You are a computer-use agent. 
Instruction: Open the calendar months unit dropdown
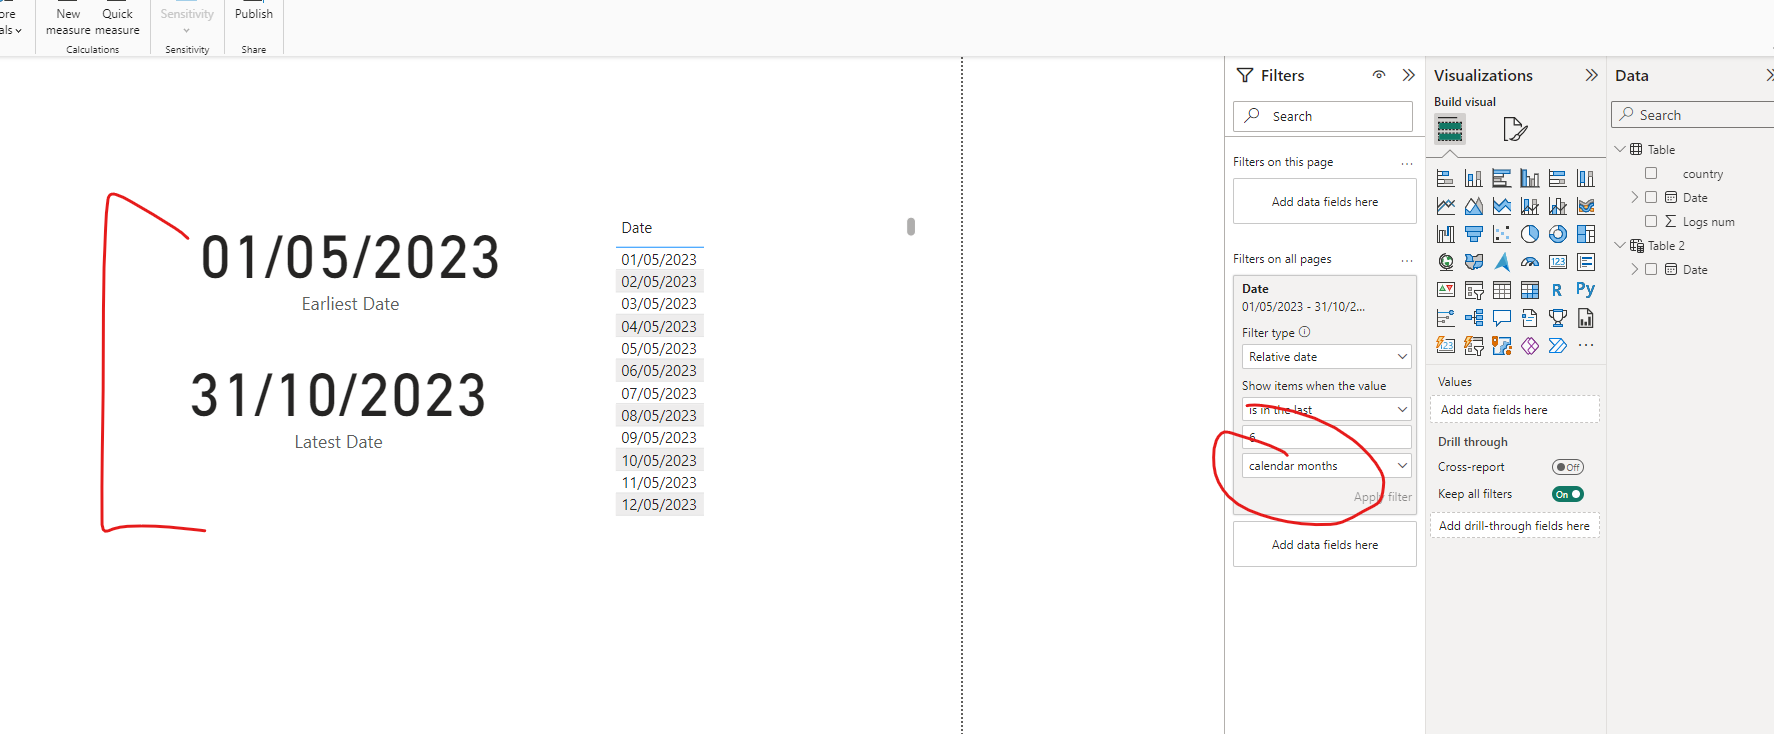pos(1327,466)
